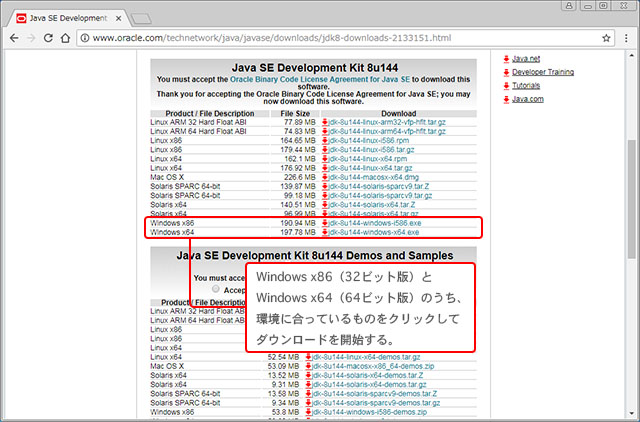Screen dimensions: 640x422
Task: Click the Product / File Description header in first table
Action: click(x=210, y=113)
